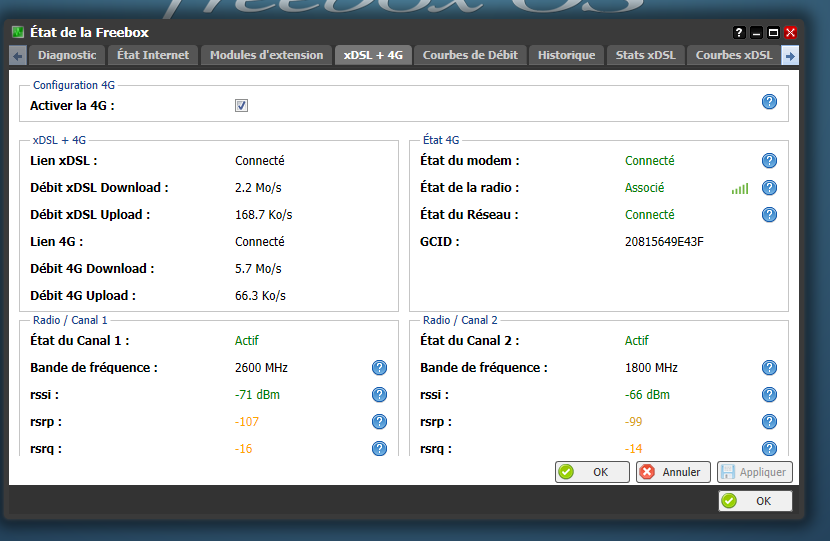The height and width of the screenshot is (541, 830).
Task: Open the Courbes de Débit tab
Action: pos(470,55)
